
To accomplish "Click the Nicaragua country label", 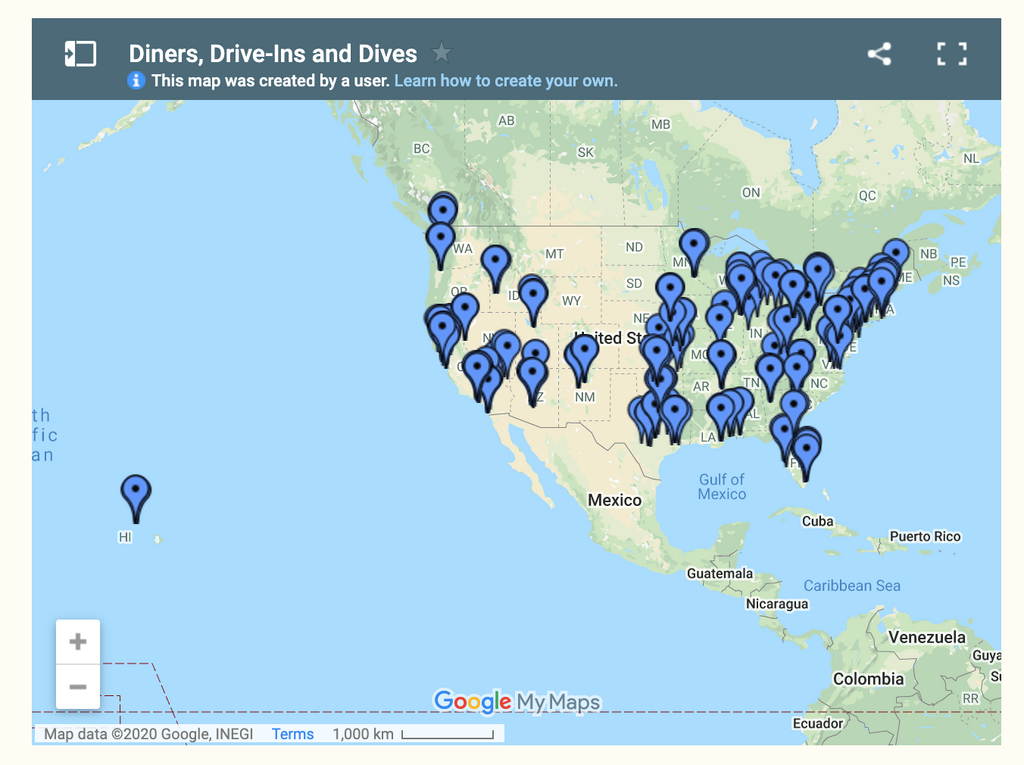I will [x=777, y=604].
